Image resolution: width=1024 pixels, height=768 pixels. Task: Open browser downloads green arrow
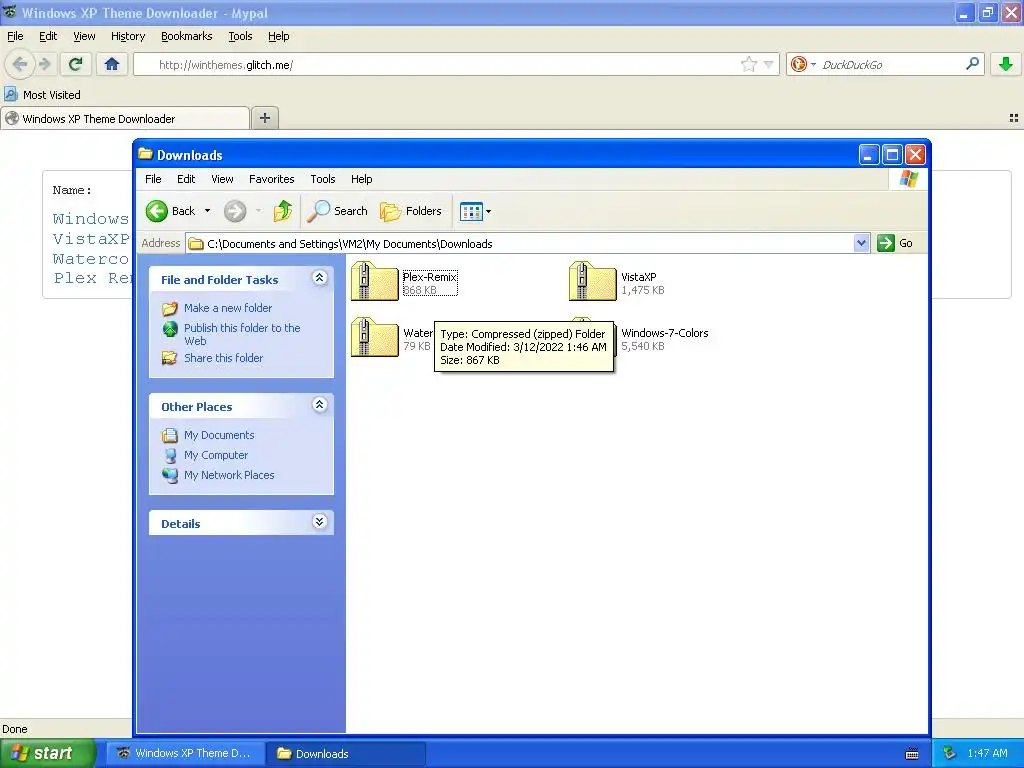(1006, 64)
